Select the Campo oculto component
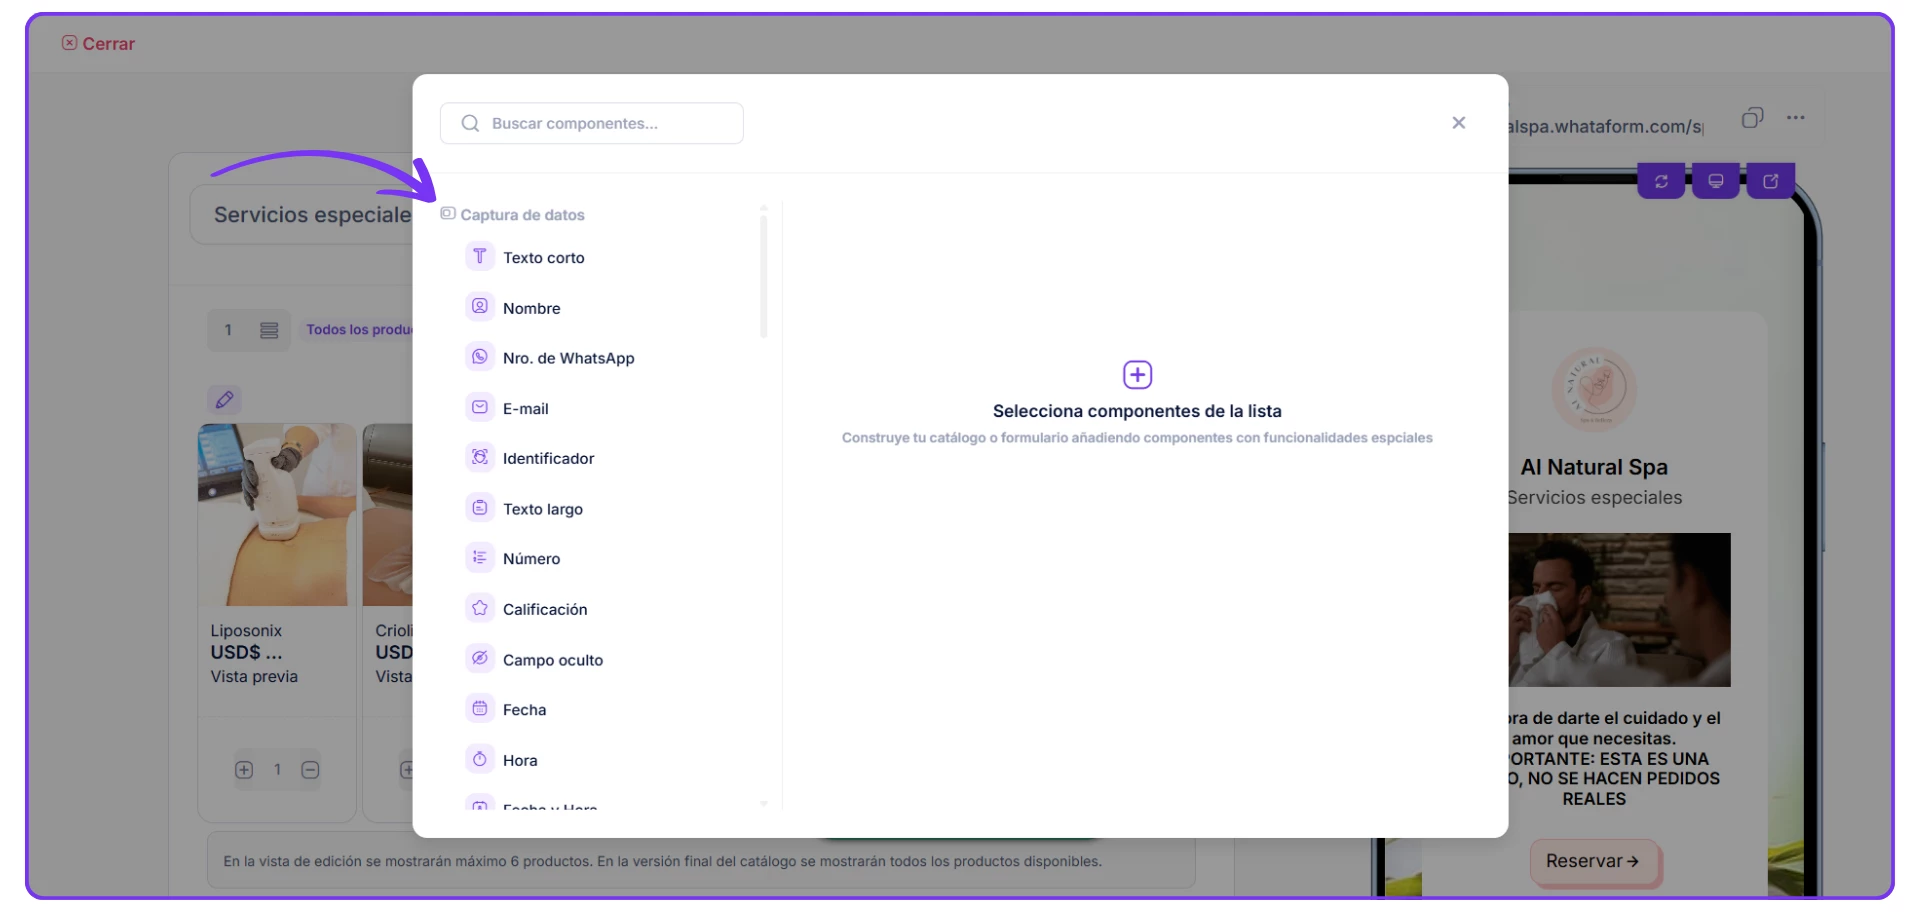This screenshot has width=1920, height=912. (x=552, y=660)
